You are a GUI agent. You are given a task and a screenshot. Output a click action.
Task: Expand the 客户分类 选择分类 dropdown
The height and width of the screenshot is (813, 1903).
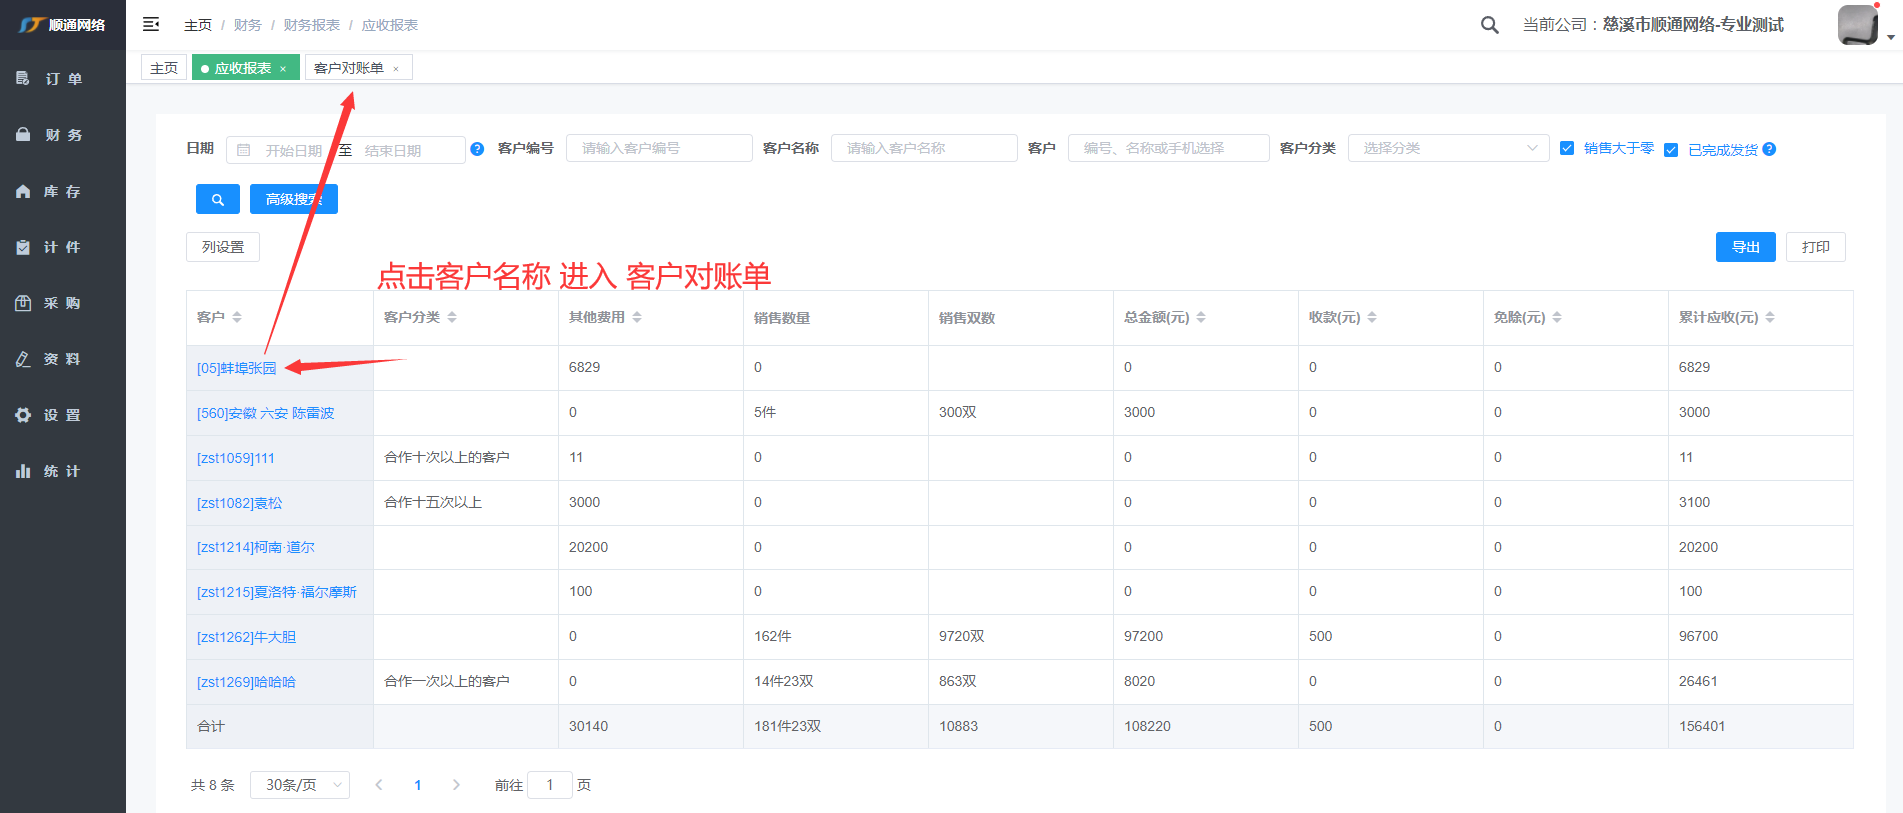click(x=1448, y=148)
